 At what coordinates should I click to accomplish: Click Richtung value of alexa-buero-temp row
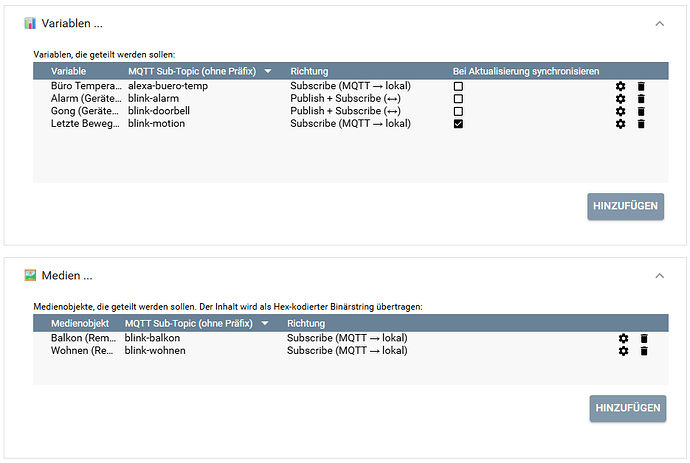click(x=350, y=86)
